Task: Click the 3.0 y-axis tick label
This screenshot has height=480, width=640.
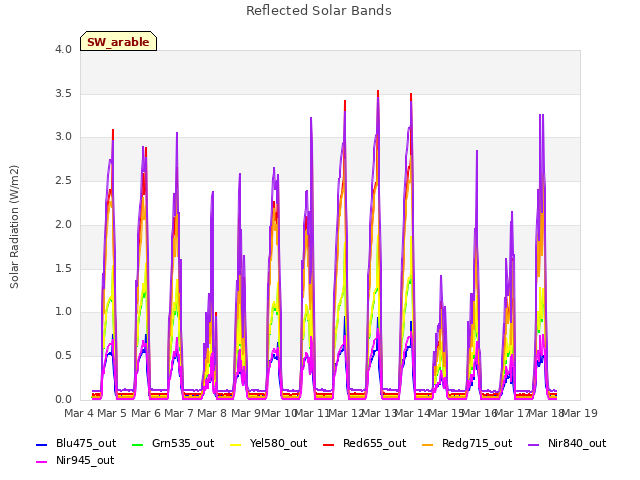Action: coord(63,137)
